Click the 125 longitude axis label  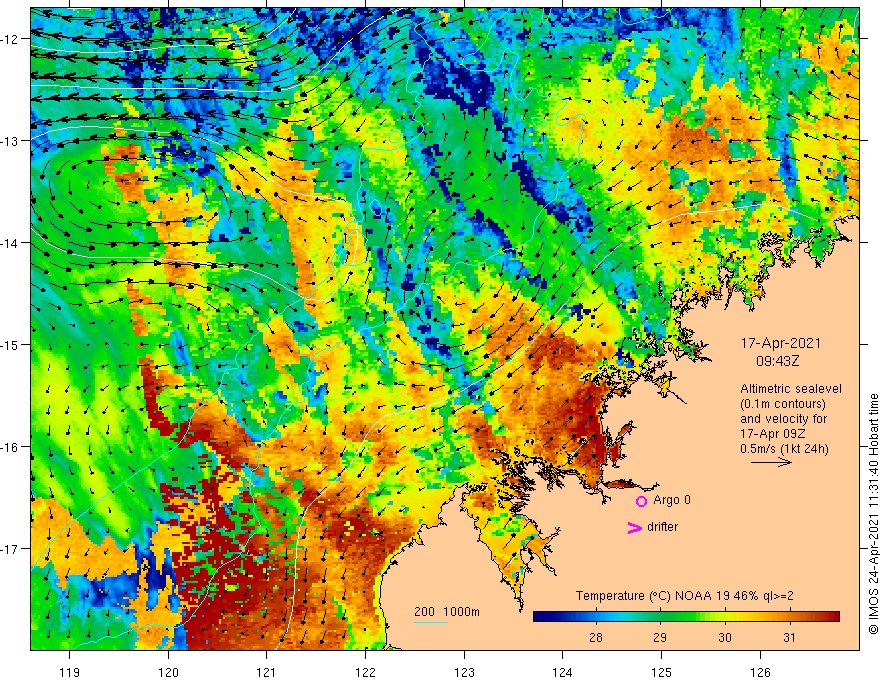point(662,672)
